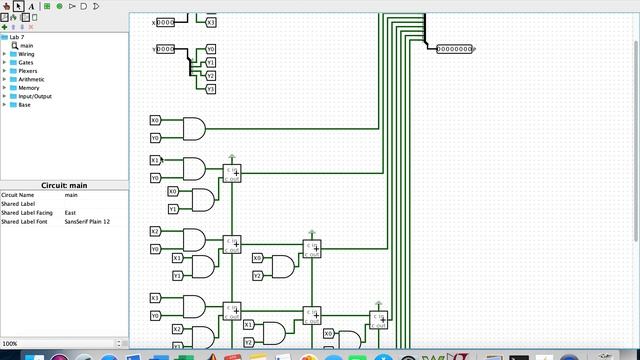Select the Y0 tunnel on Y splitter
Image resolution: width=640 pixels, height=360 pixels.
pos(210,49)
